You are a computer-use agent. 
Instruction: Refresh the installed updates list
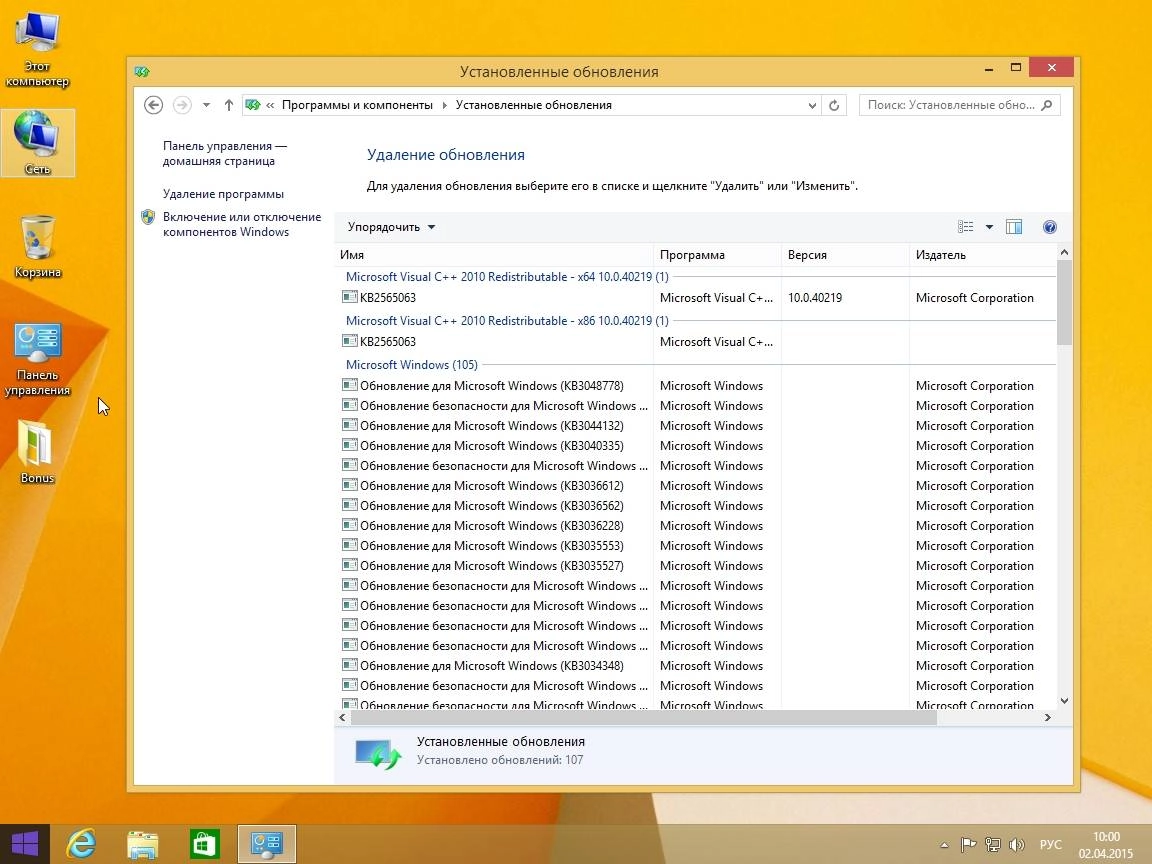click(834, 105)
